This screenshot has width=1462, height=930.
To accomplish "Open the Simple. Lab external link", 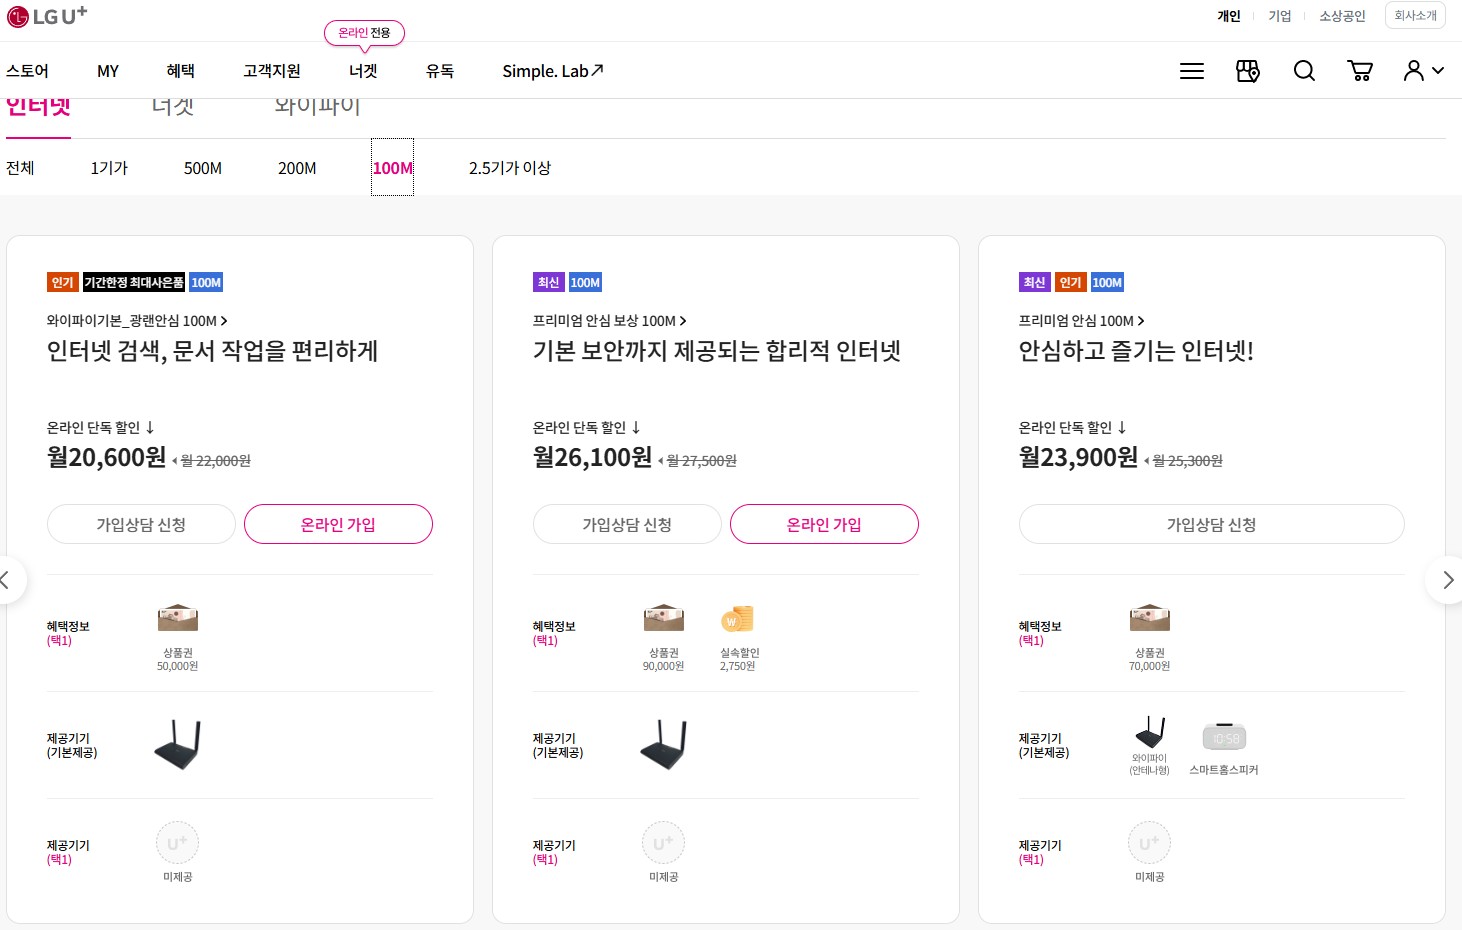I will 553,71.
